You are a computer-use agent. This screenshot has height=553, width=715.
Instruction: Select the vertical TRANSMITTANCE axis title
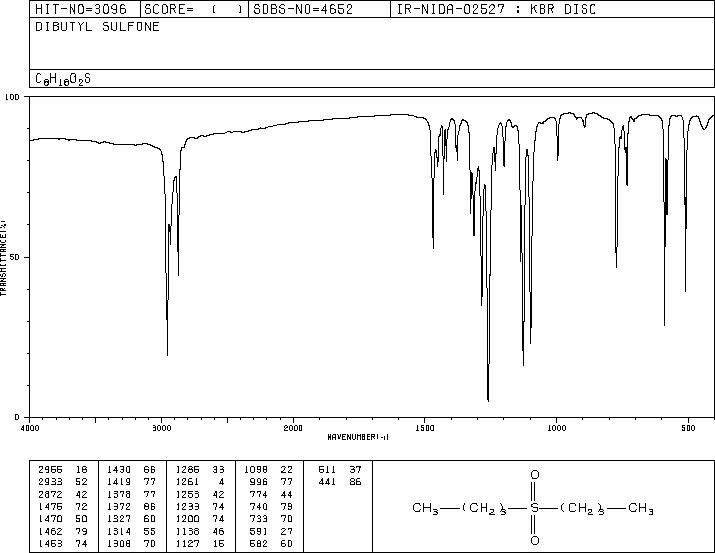[x=3, y=257]
